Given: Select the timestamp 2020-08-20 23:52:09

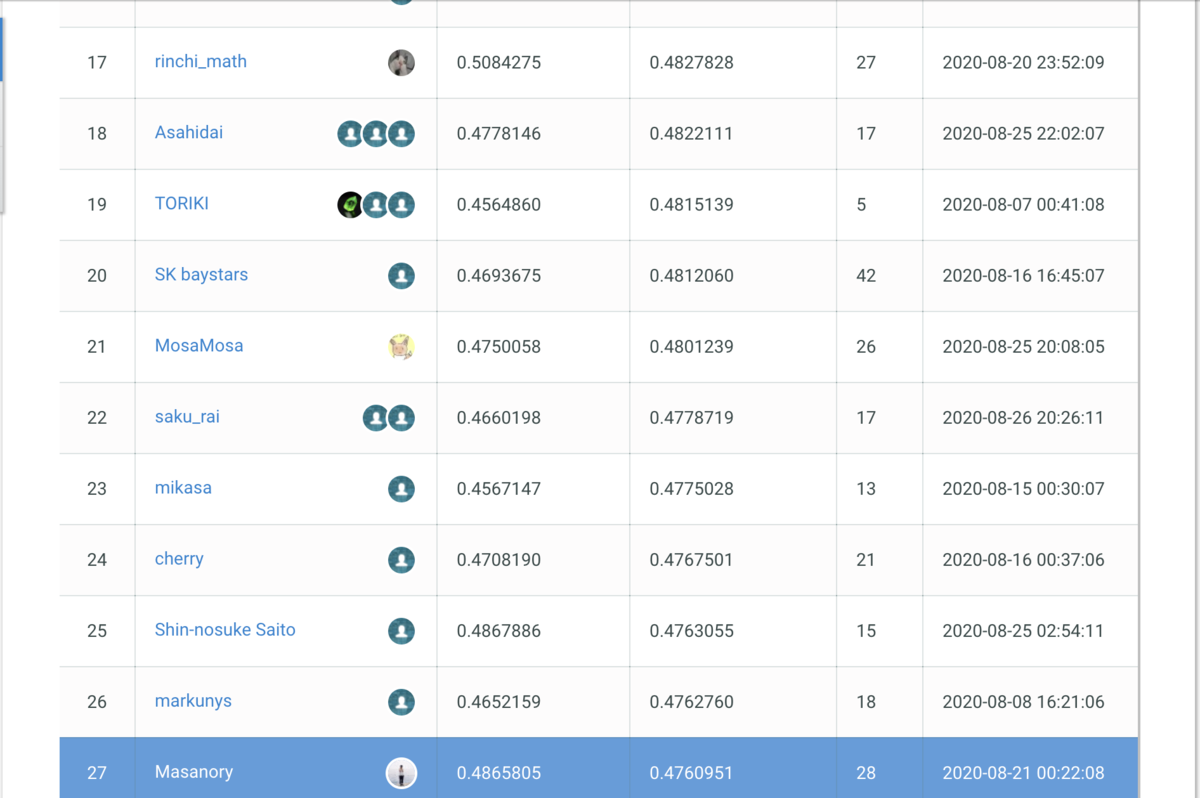Looking at the screenshot, I should tap(1023, 62).
